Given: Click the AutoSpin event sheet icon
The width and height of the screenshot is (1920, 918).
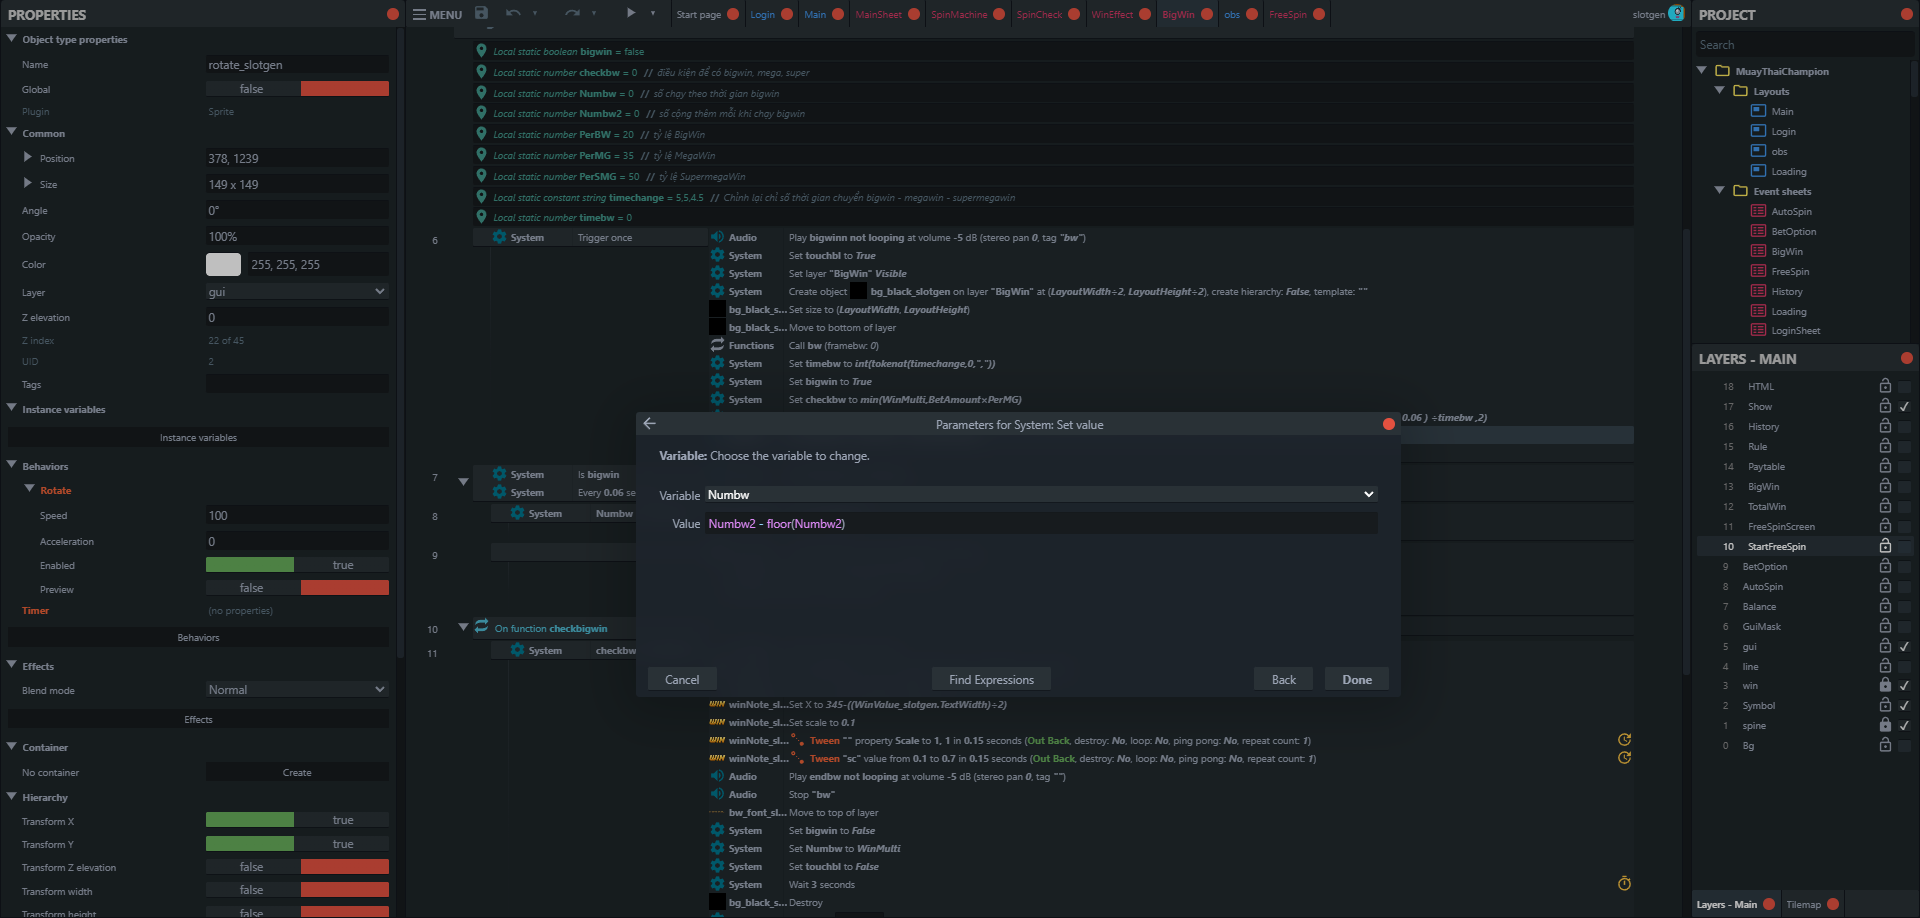Looking at the screenshot, I should 1758,211.
